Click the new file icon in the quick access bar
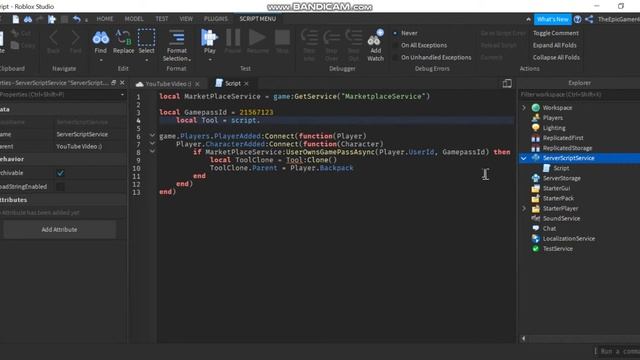Screen dimensions: 640x360 (16, 19)
